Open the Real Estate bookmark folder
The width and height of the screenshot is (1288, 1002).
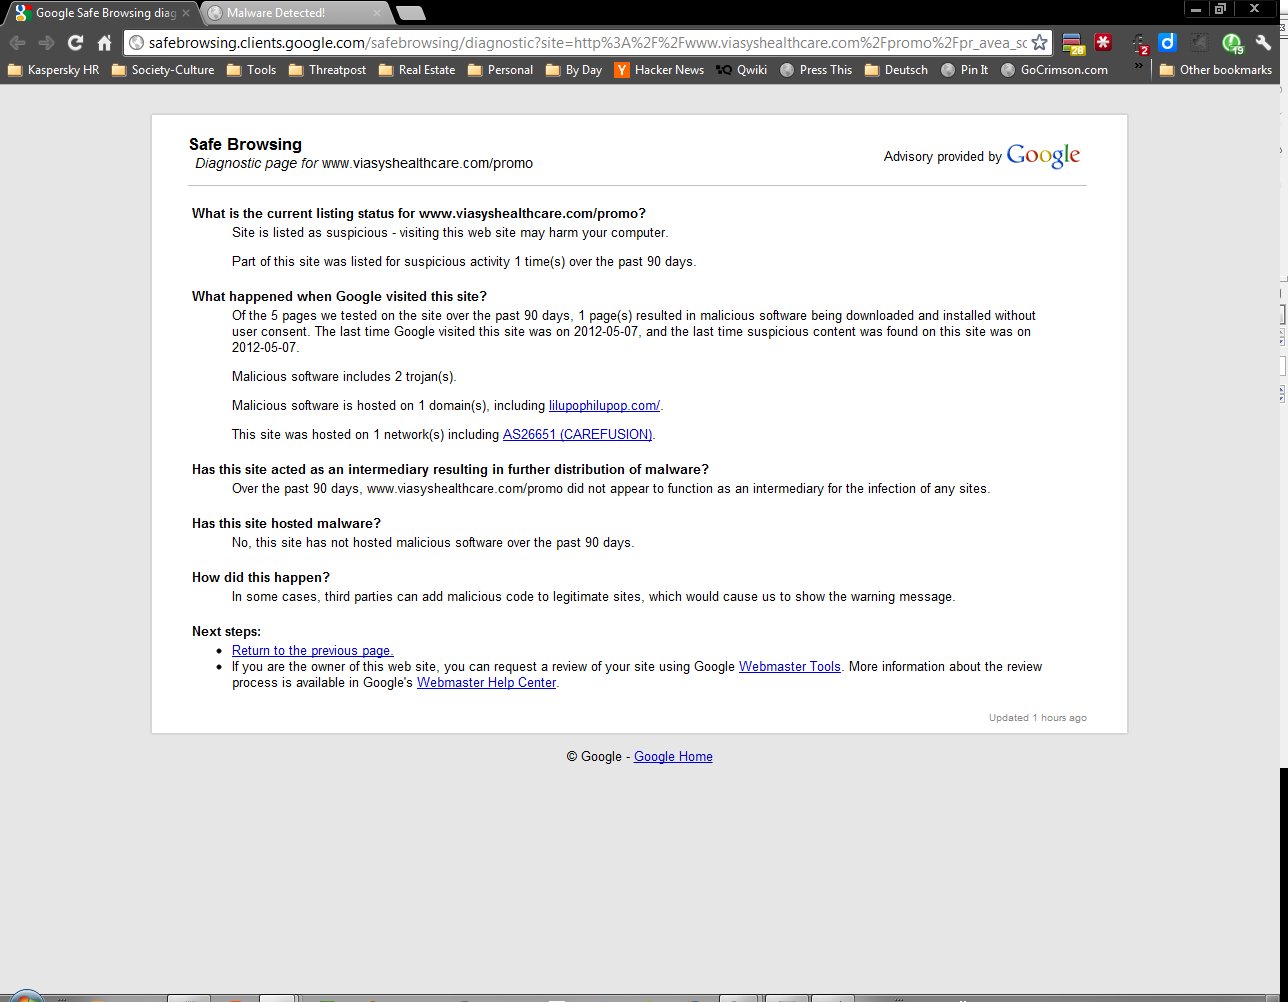[x=417, y=70]
